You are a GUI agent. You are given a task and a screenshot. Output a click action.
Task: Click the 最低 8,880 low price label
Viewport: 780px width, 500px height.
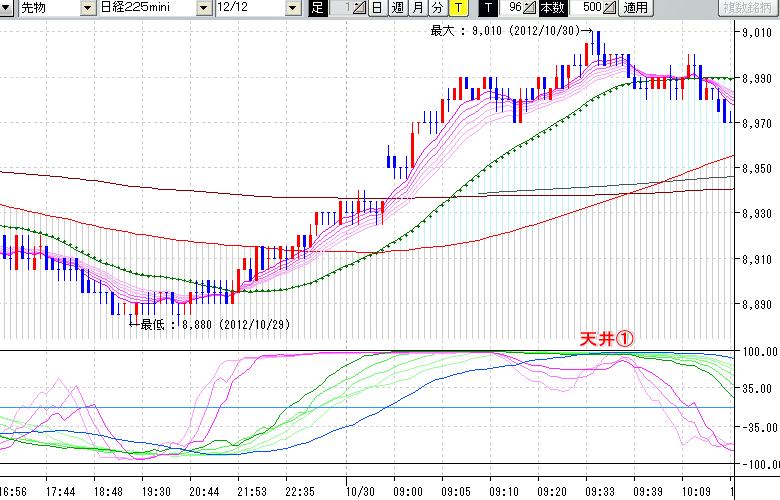pyautogui.click(x=210, y=324)
